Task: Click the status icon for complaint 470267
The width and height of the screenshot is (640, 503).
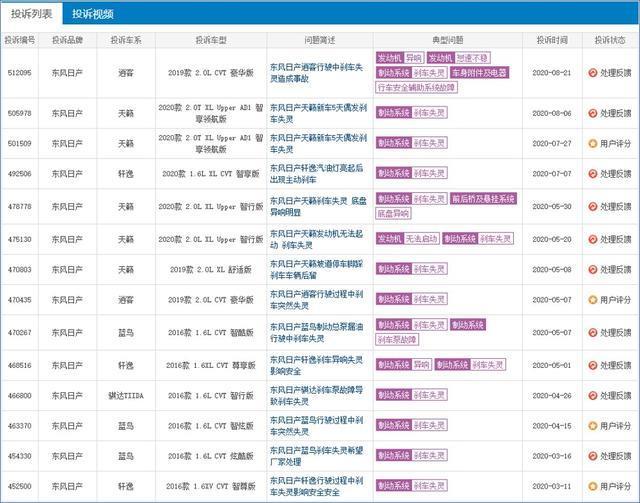Action: (x=593, y=333)
